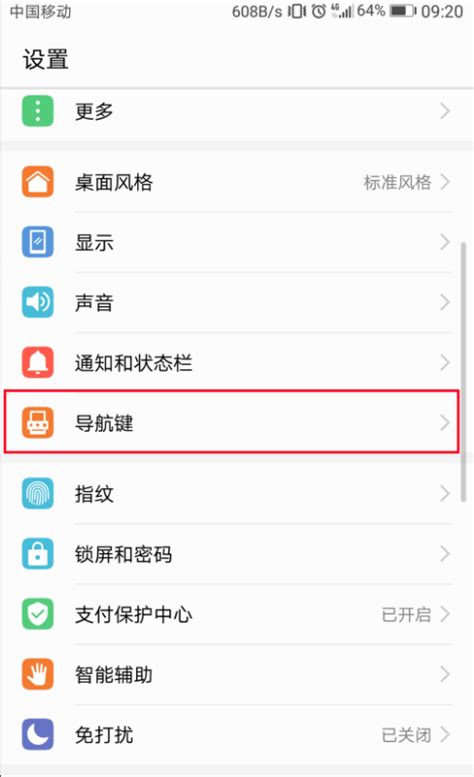Screen dimensions: 474x777
Task: Tap the orange 桌面风格 home icon
Action: click(38, 182)
